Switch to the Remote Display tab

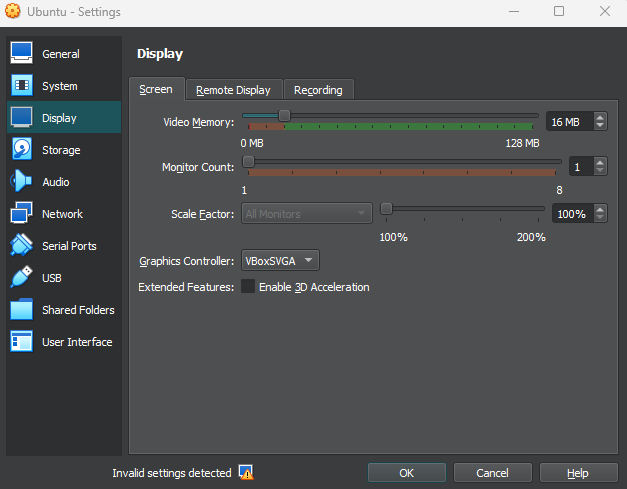[233, 90]
